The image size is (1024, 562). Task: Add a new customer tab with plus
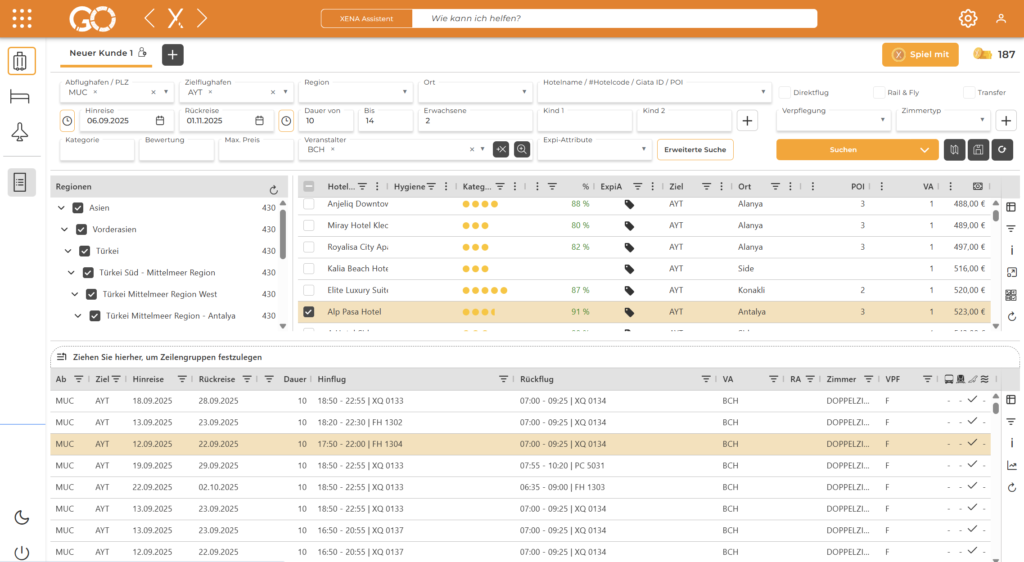(172, 55)
